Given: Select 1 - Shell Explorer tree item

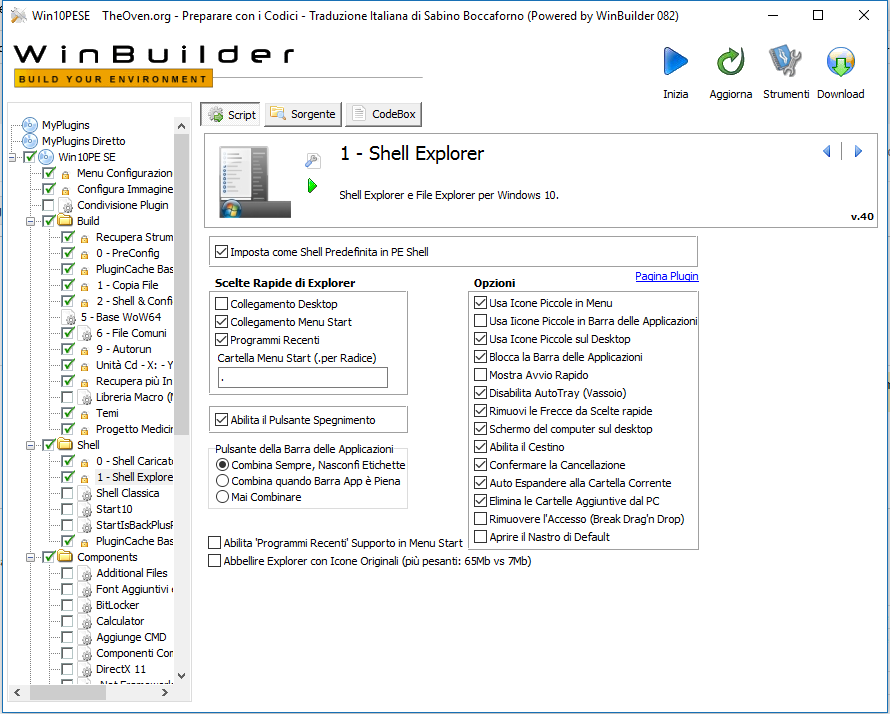Looking at the screenshot, I should pyautogui.click(x=135, y=477).
